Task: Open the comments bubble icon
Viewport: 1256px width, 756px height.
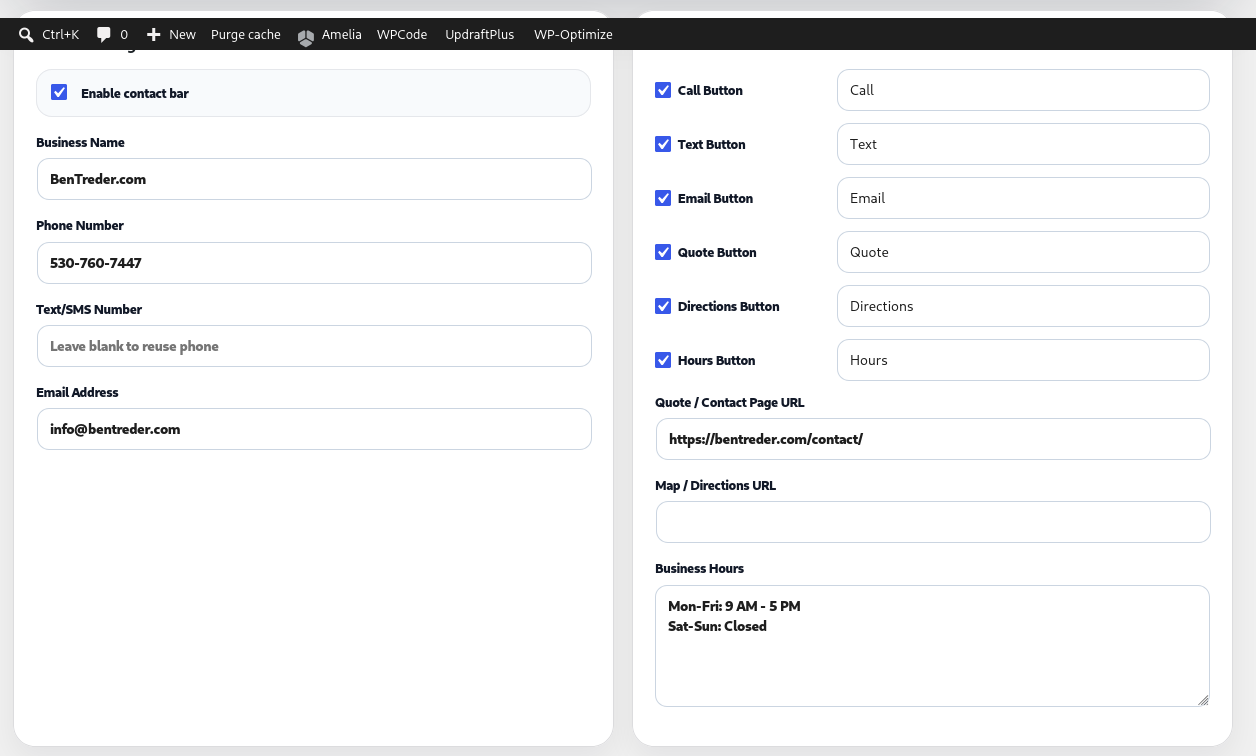Action: click(x=104, y=34)
